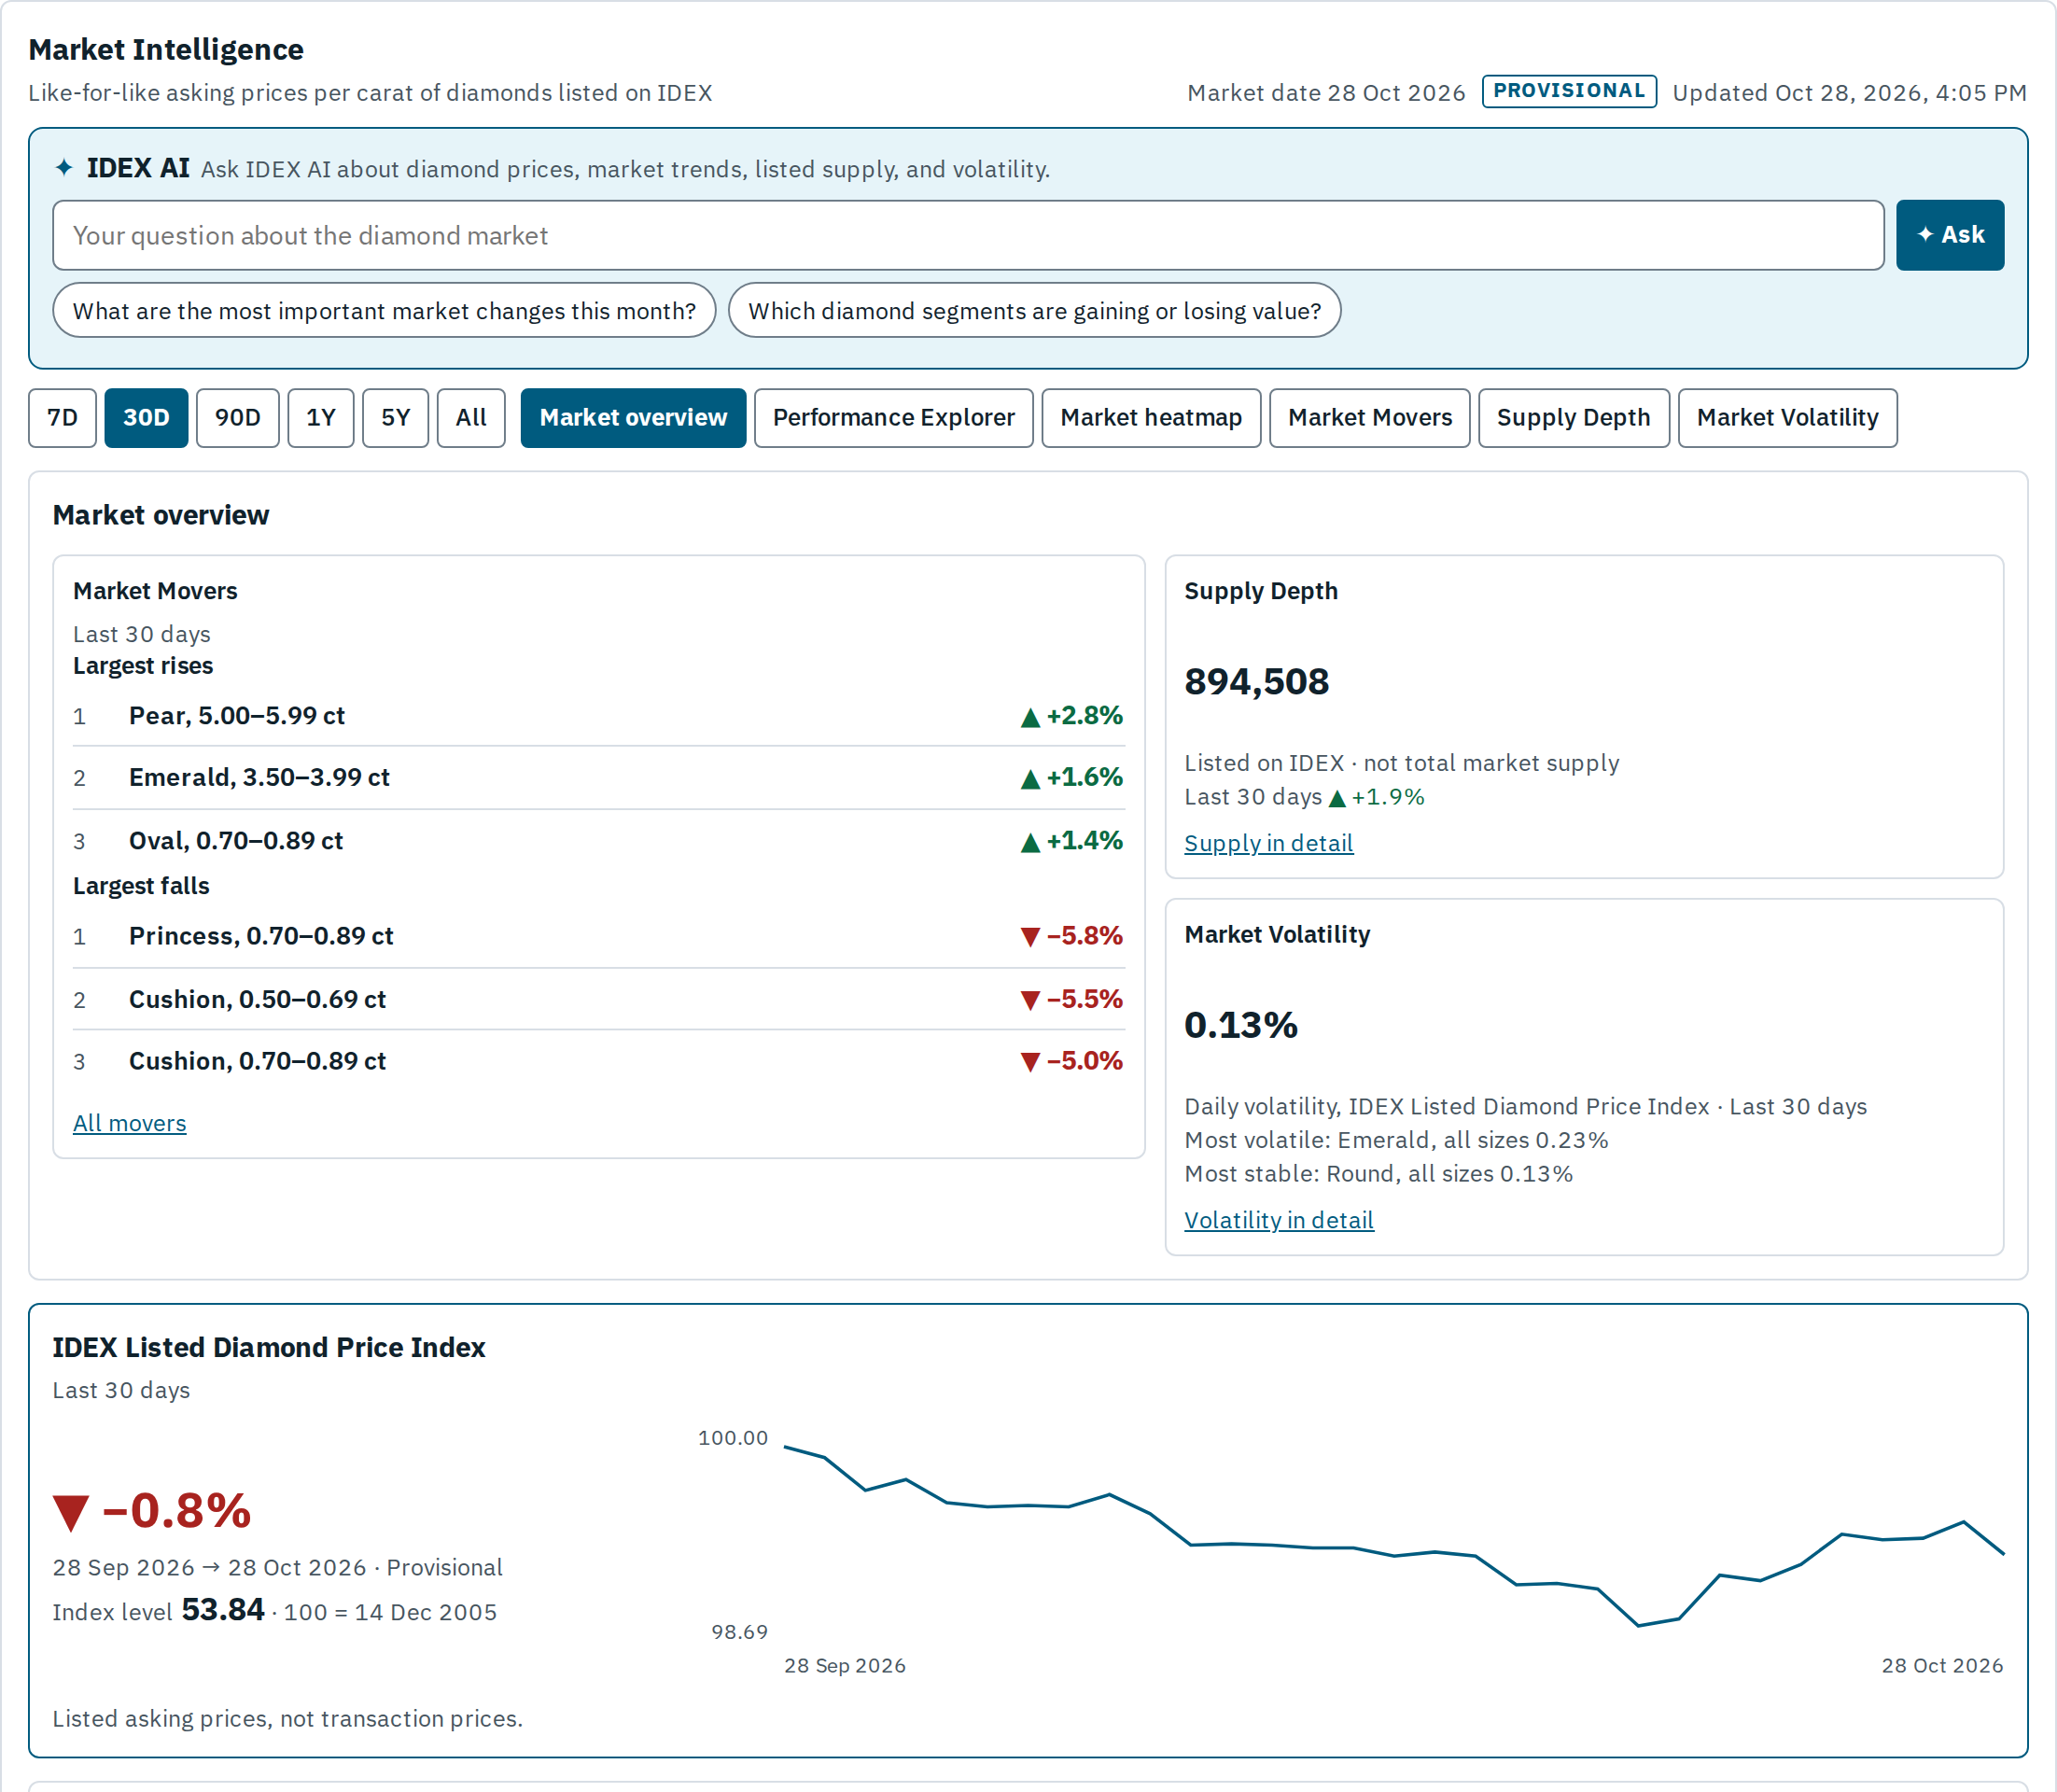
Task: Click the green up arrow beside +2.8%
Action: coord(1030,717)
